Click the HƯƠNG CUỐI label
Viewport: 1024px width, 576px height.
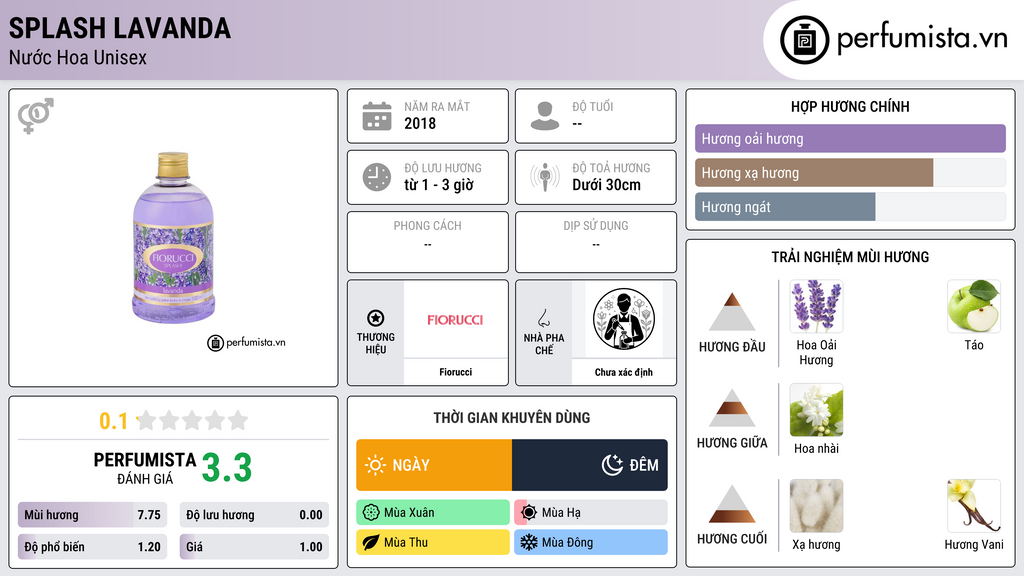tap(732, 539)
